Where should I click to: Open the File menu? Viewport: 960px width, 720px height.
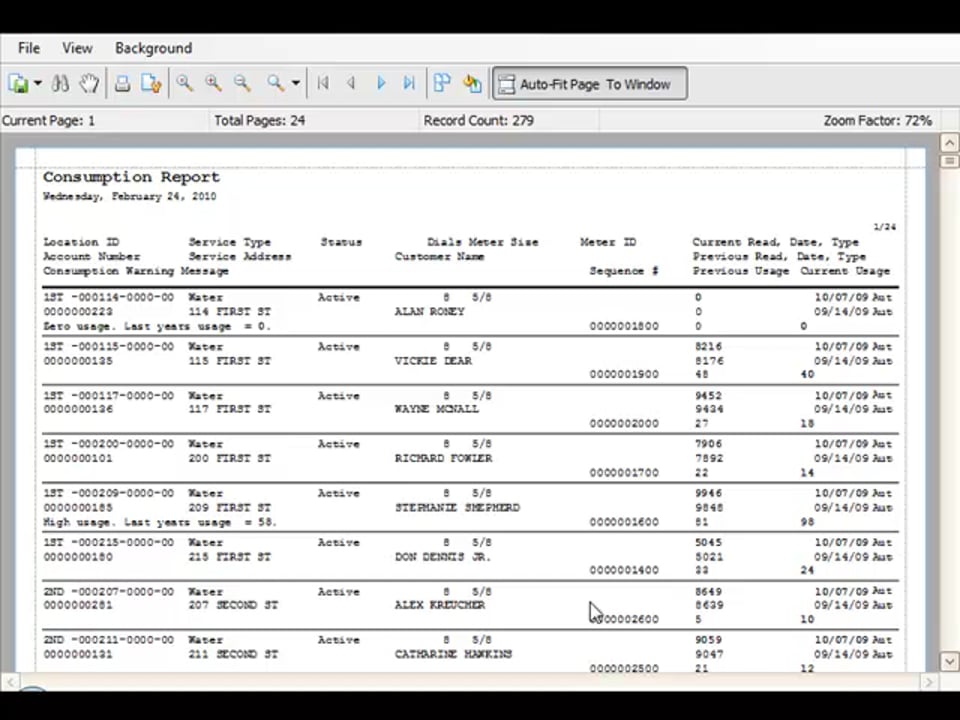click(29, 48)
